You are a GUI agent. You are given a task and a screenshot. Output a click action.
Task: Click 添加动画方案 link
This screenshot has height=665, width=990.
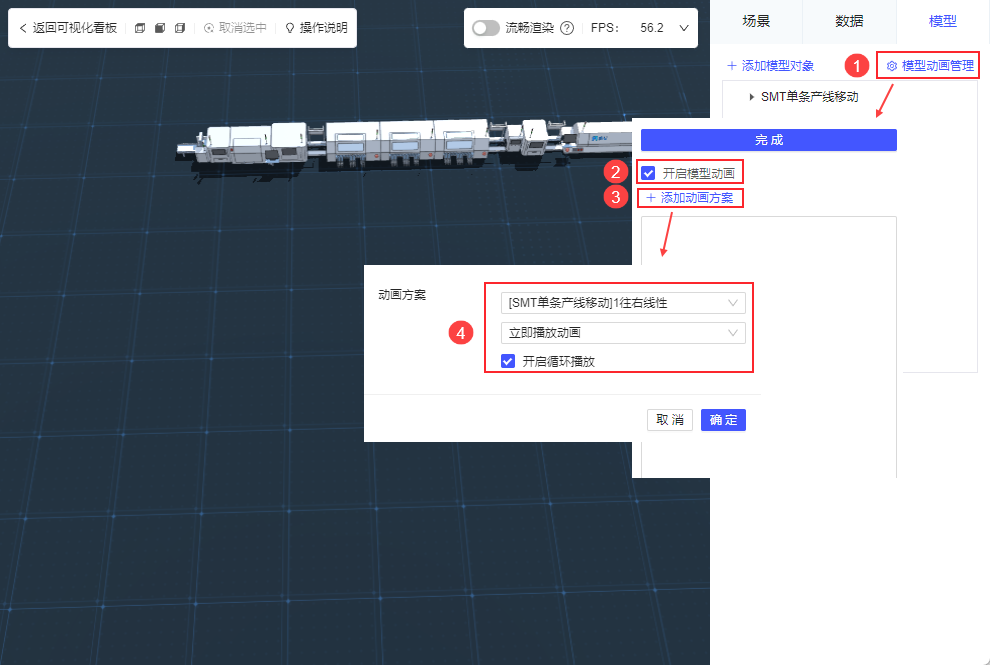(x=689, y=198)
